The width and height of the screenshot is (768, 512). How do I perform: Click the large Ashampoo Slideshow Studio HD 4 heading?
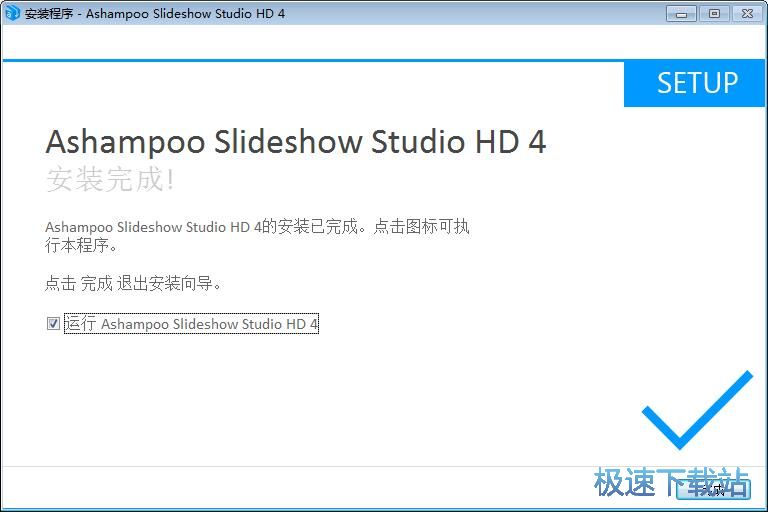click(x=296, y=142)
